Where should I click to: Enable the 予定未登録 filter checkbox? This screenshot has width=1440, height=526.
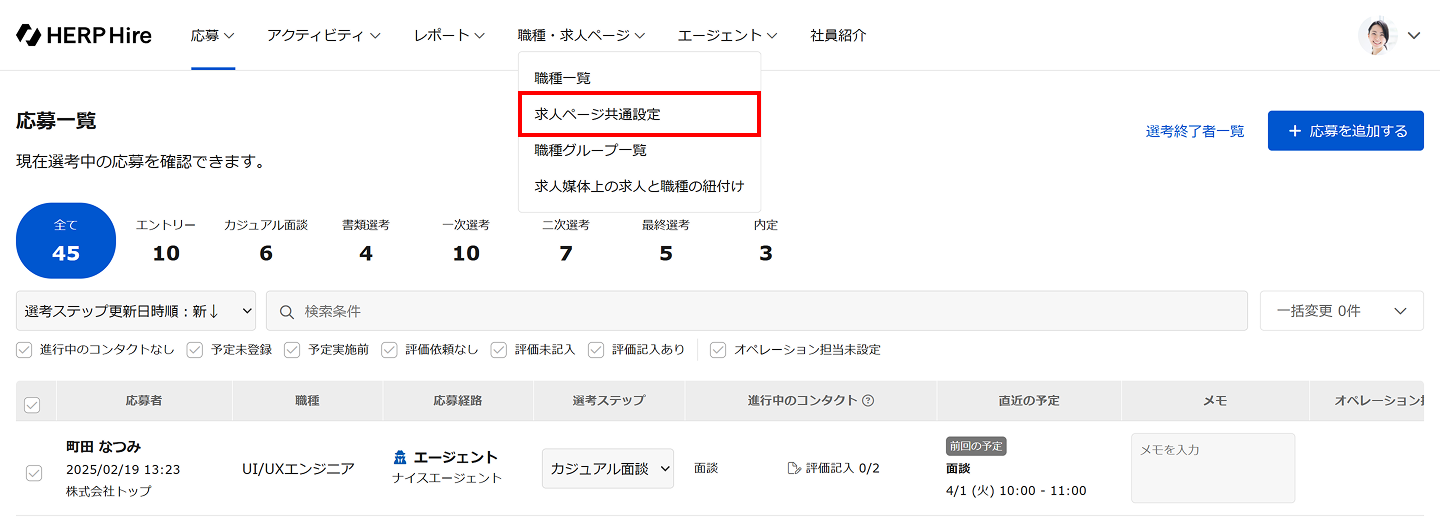coord(194,350)
